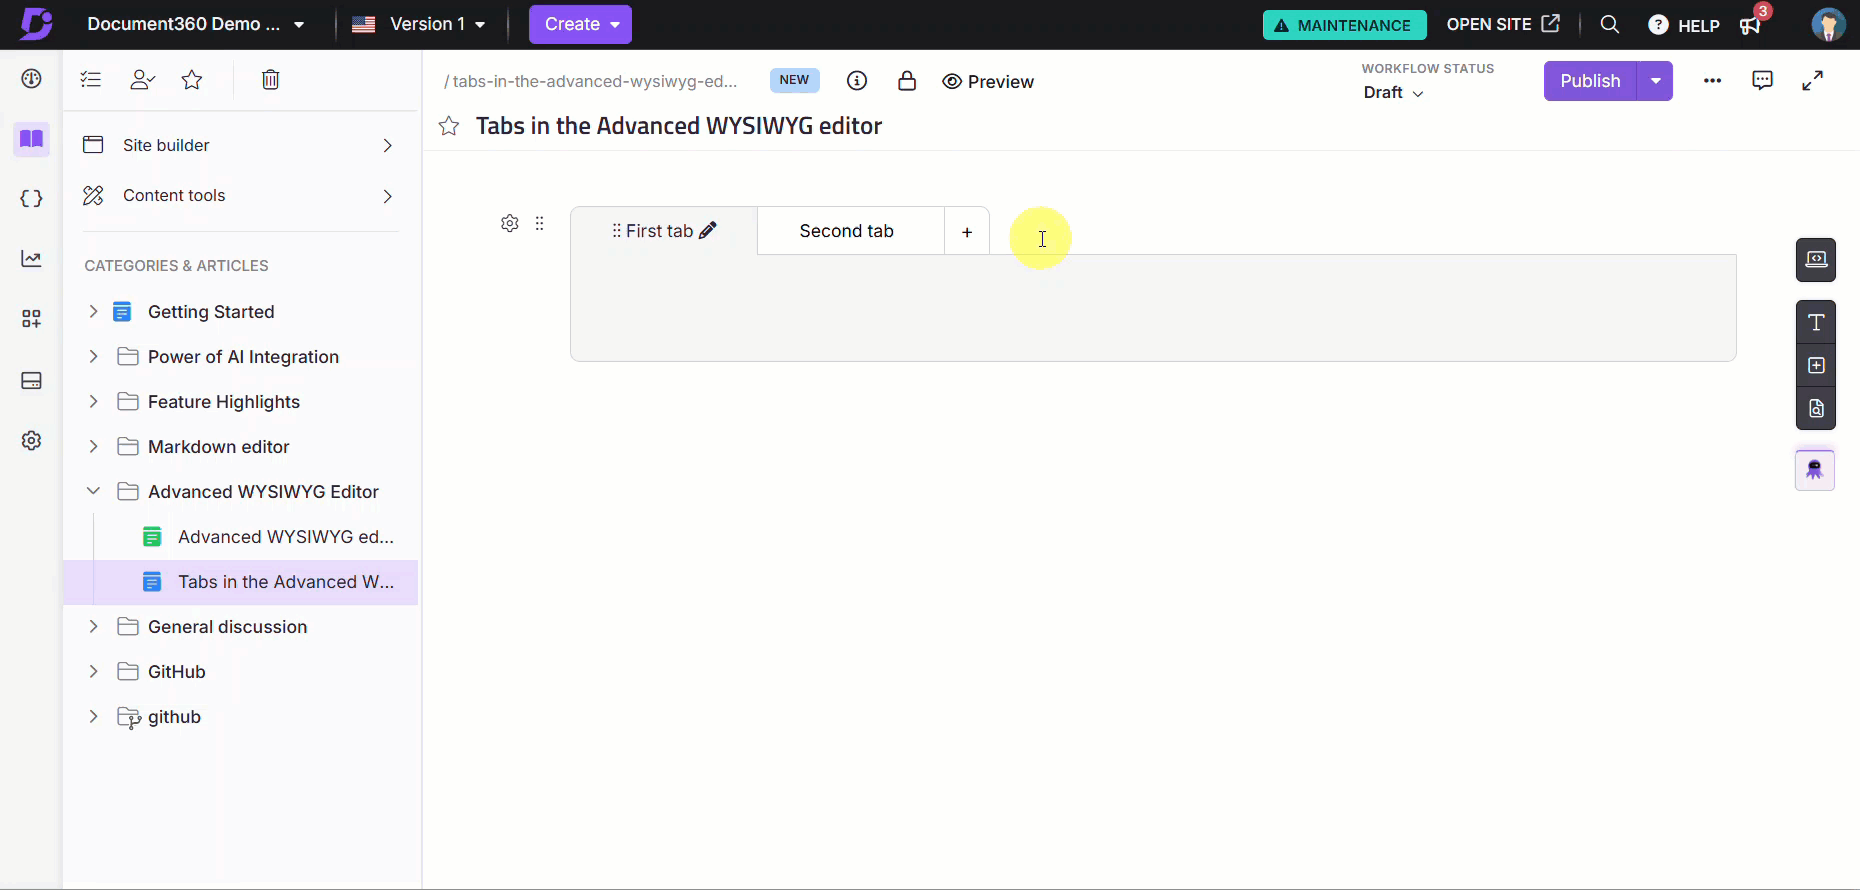Expand the Feature Highlights category
The height and width of the screenshot is (890, 1860).
tap(93, 401)
